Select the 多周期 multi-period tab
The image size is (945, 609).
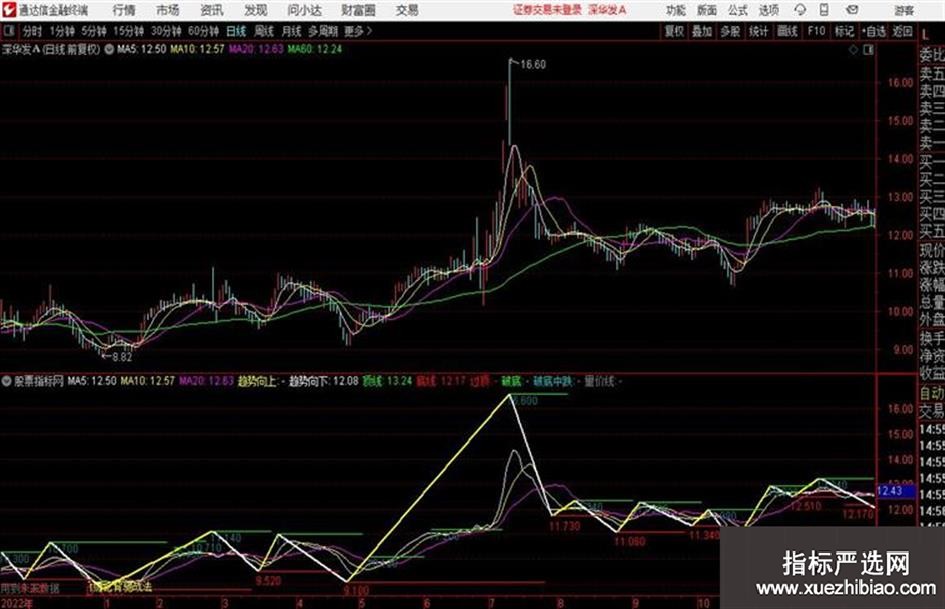coord(323,31)
